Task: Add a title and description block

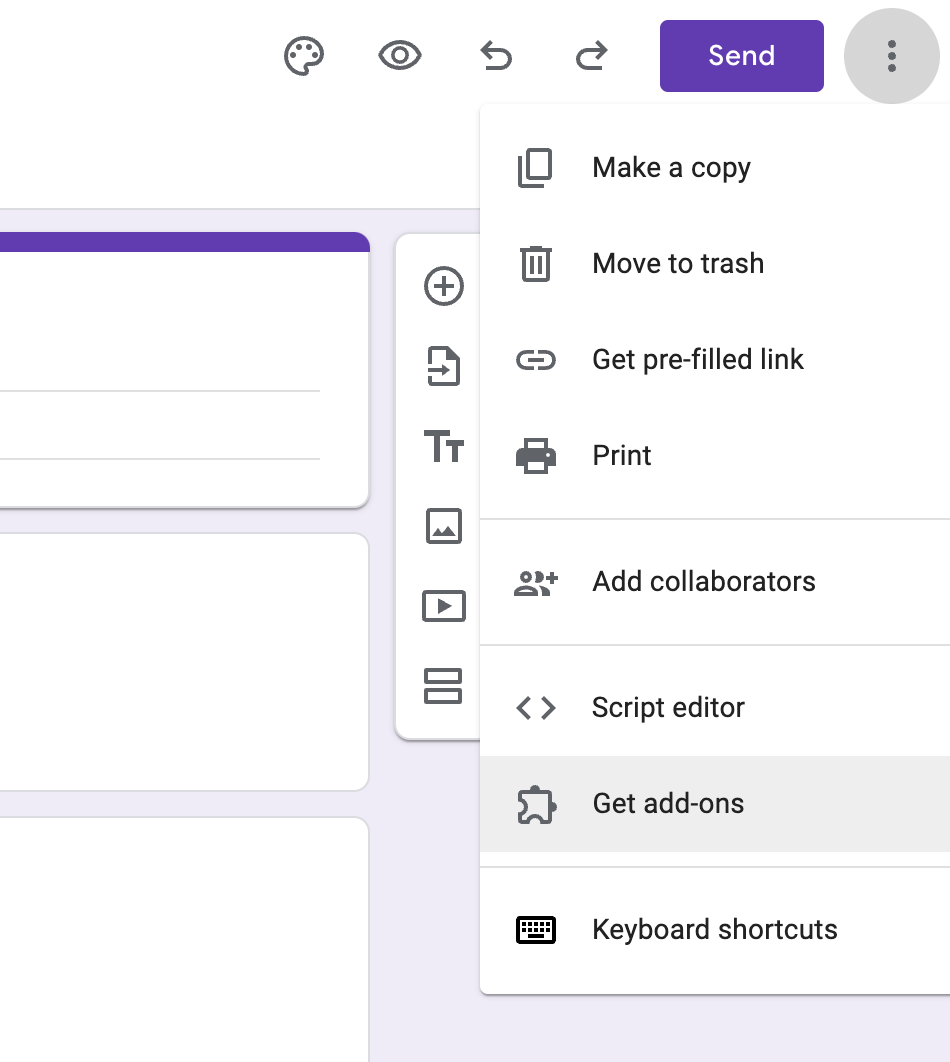Action: coord(444,446)
